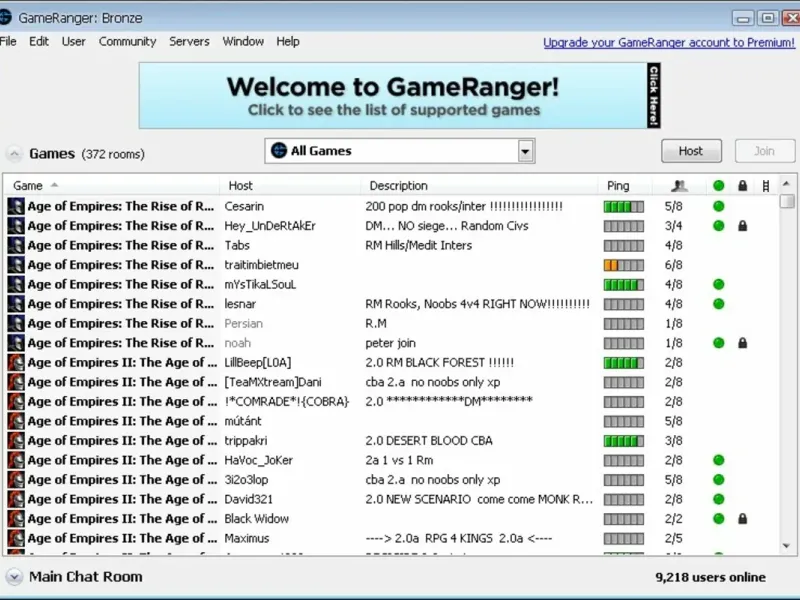
Task: Open the Help menu
Action: 288,41
